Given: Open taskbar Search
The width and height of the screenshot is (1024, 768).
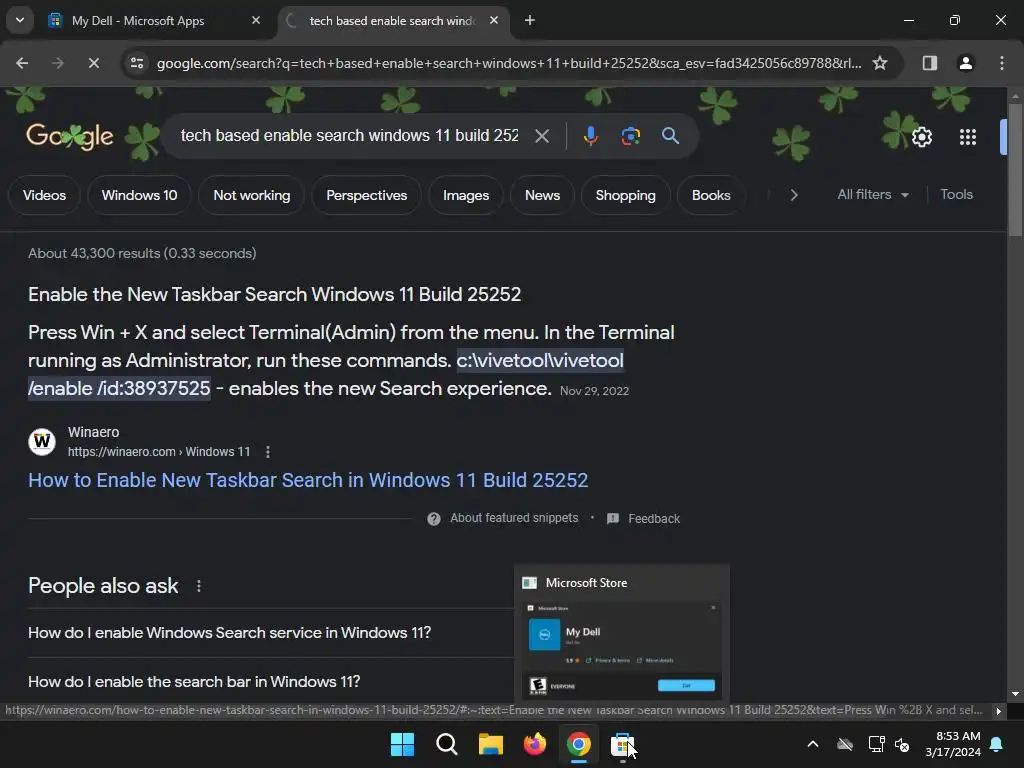Looking at the screenshot, I should click(x=447, y=744).
